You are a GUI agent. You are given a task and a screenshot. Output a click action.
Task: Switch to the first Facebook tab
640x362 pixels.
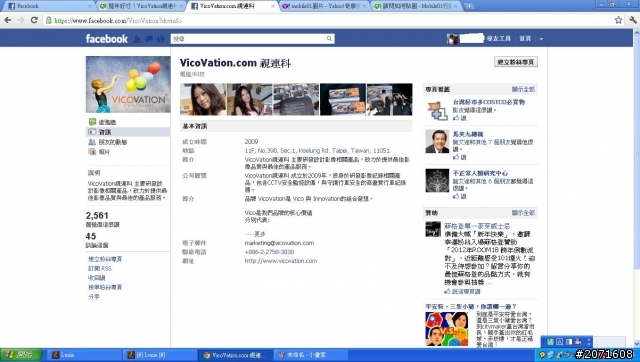48,6
